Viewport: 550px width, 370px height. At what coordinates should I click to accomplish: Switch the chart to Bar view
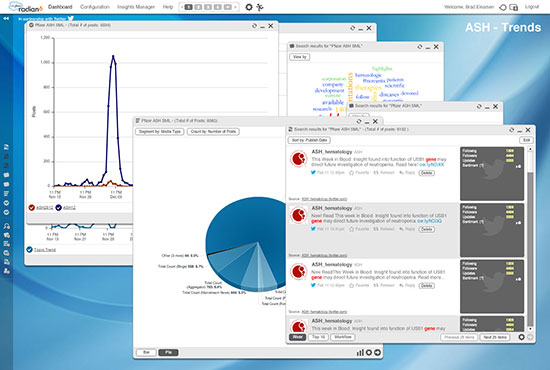146,352
